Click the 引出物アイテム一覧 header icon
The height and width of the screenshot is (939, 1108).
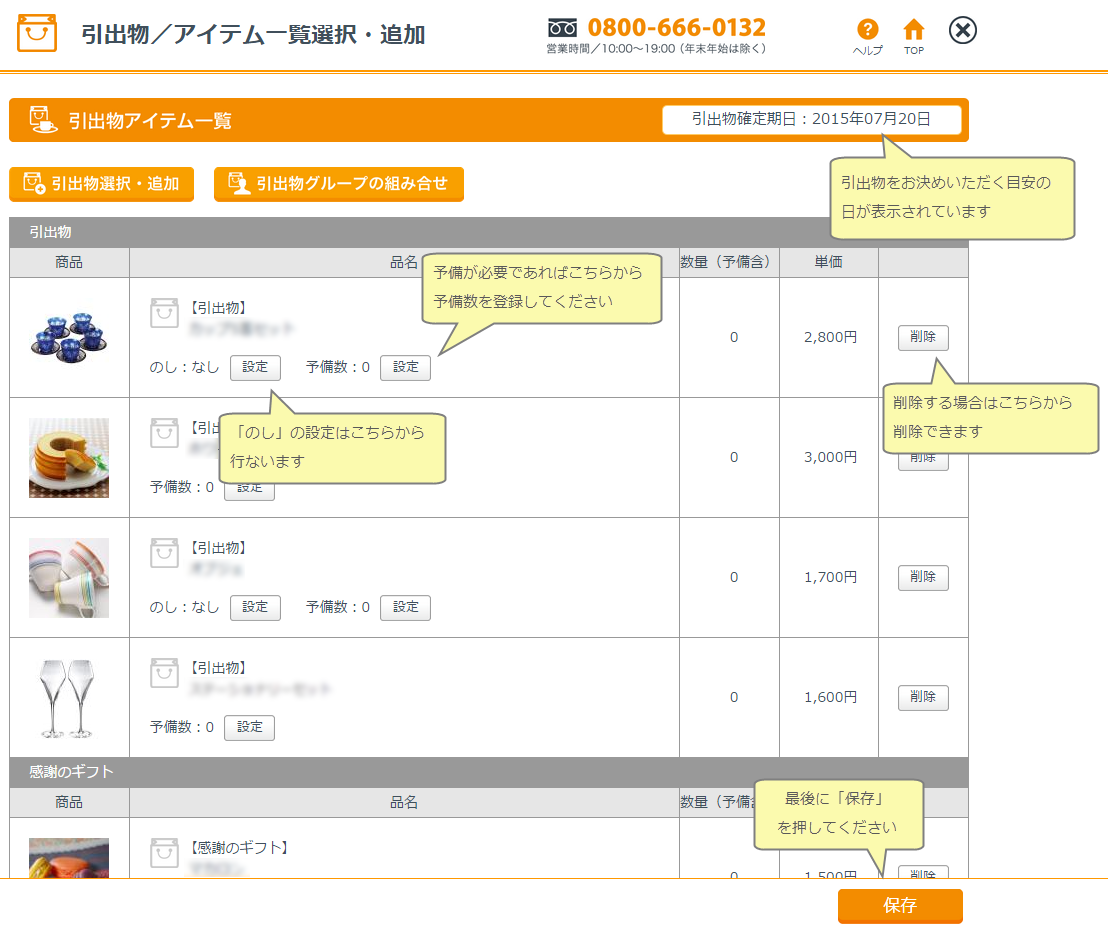(43, 120)
